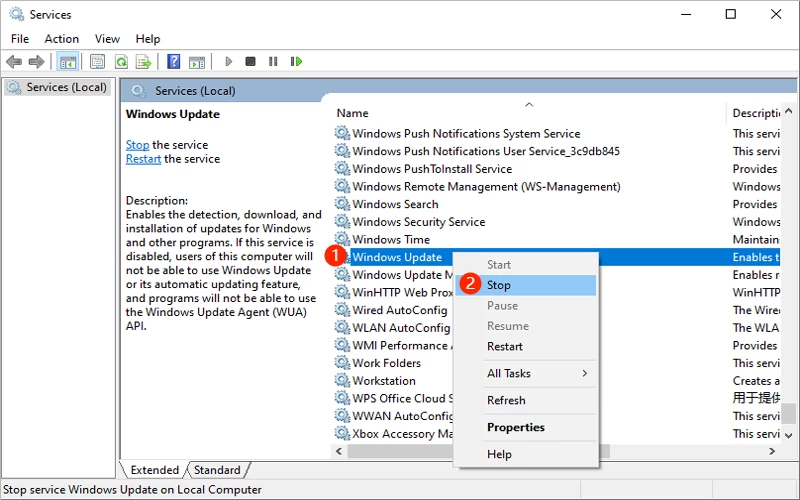The image size is (800, 500).
Task: Click gear icon beside Windows Search
Action: coord(342,204)
